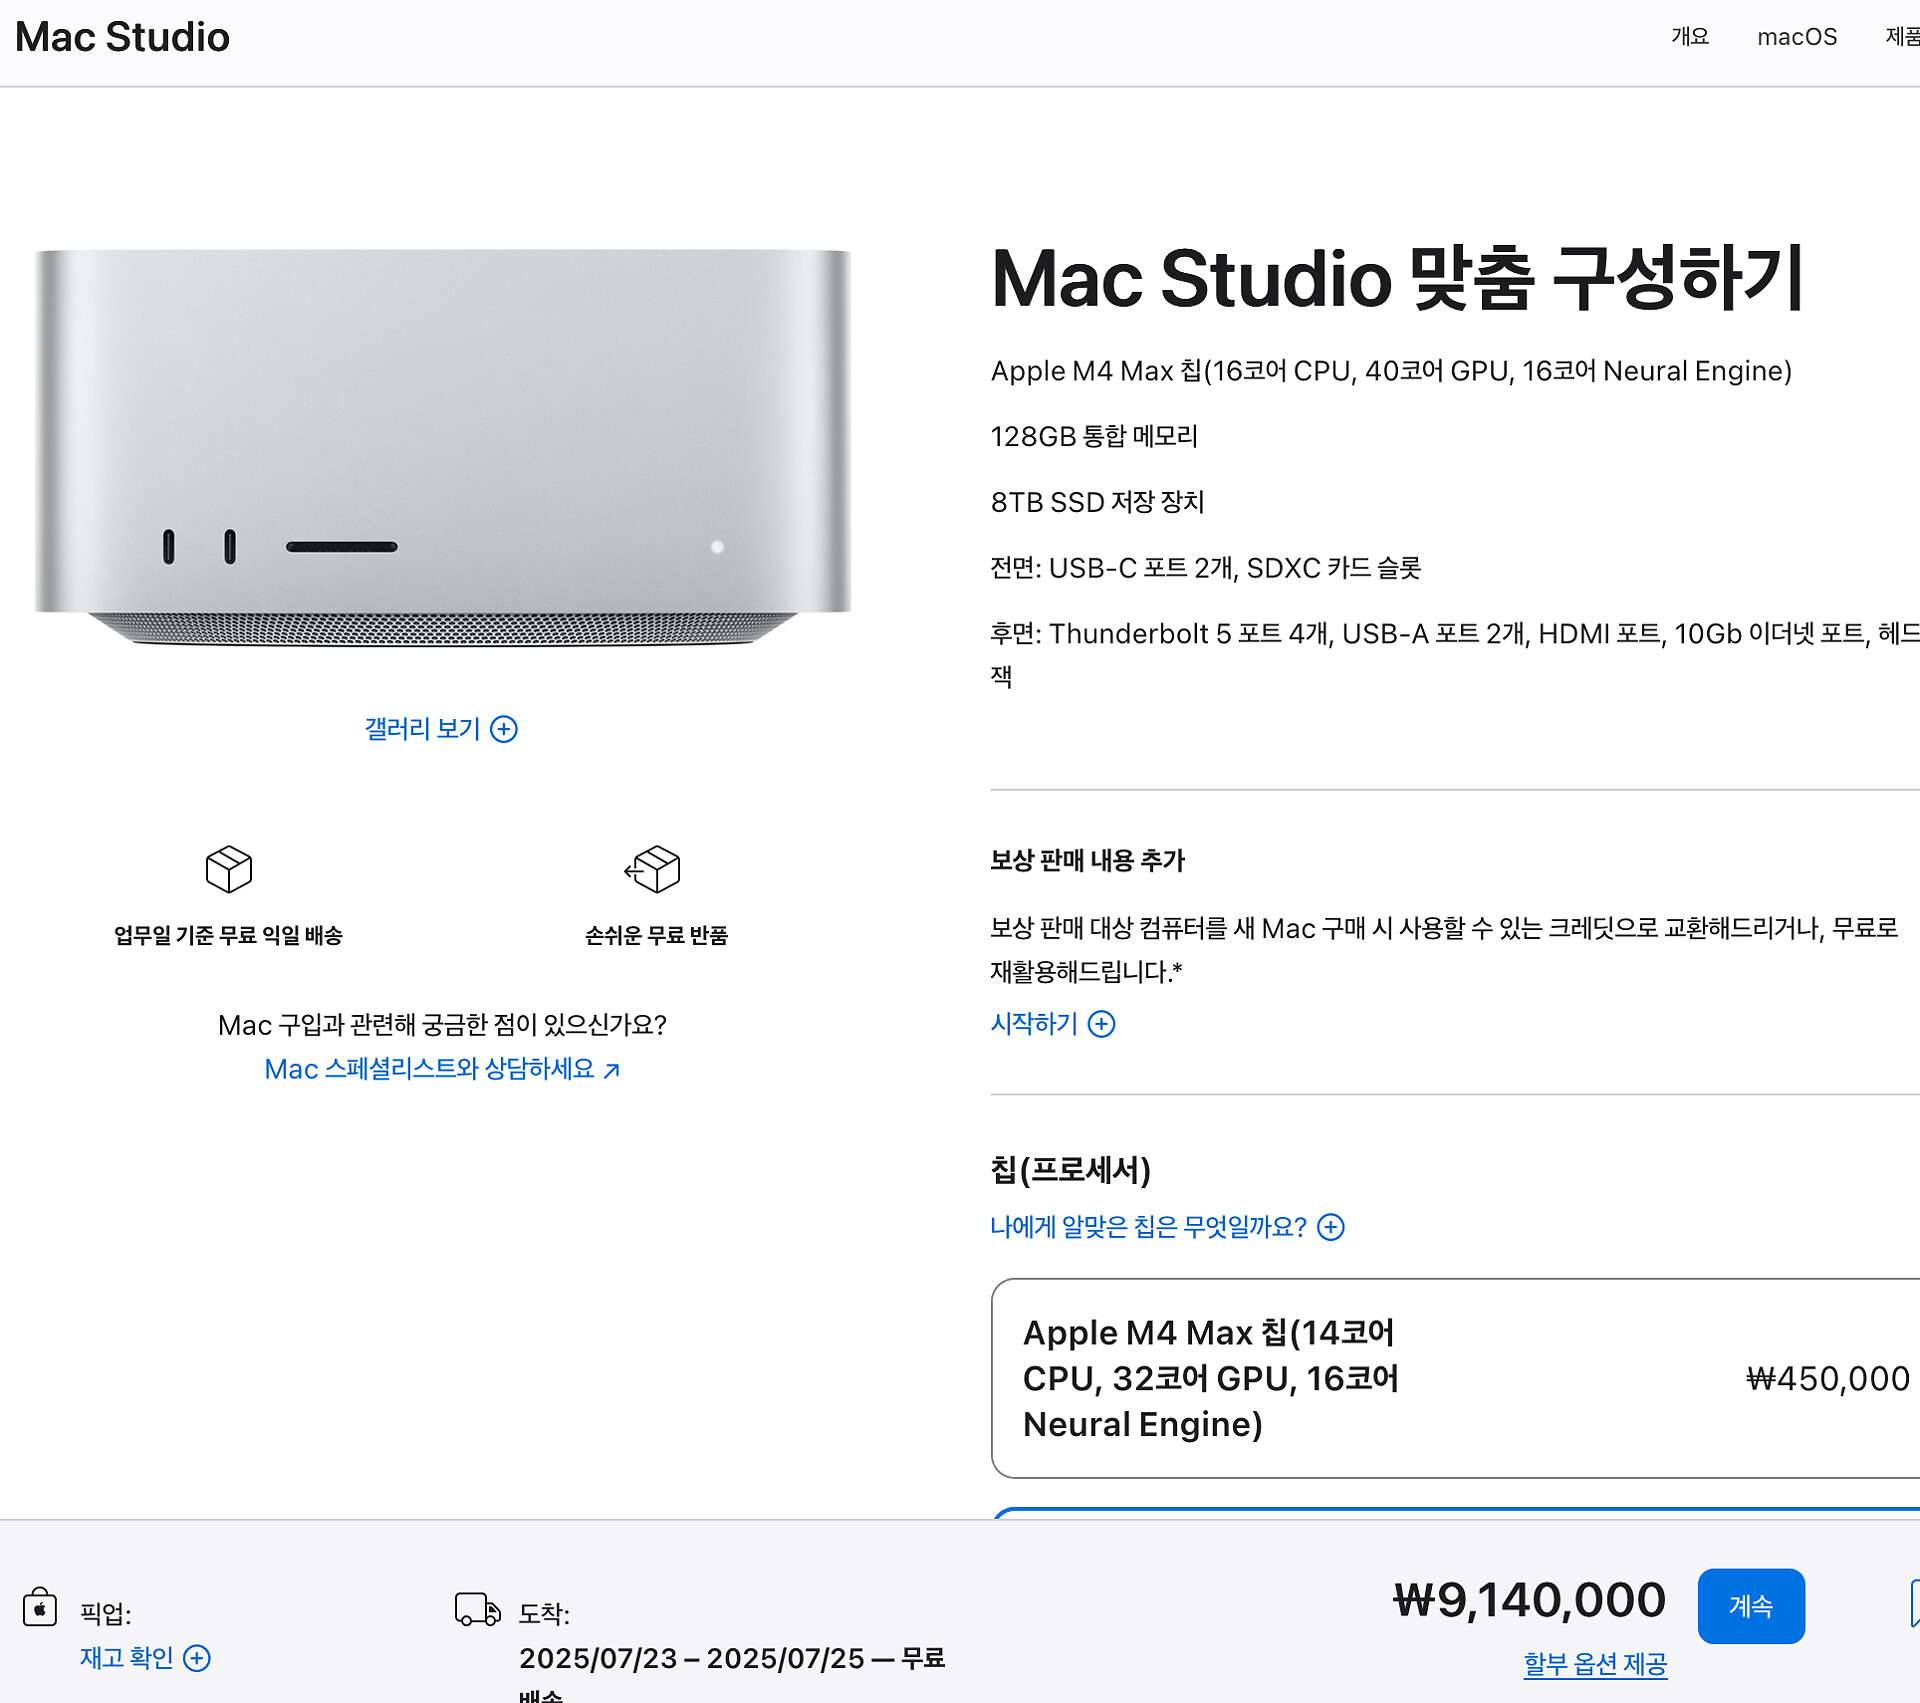This screenshot has height=1703, width=1920.
Task: Open 나에게 알맞은 칩은 무엇일까요 info link
Action: tap(1148, 1227)
